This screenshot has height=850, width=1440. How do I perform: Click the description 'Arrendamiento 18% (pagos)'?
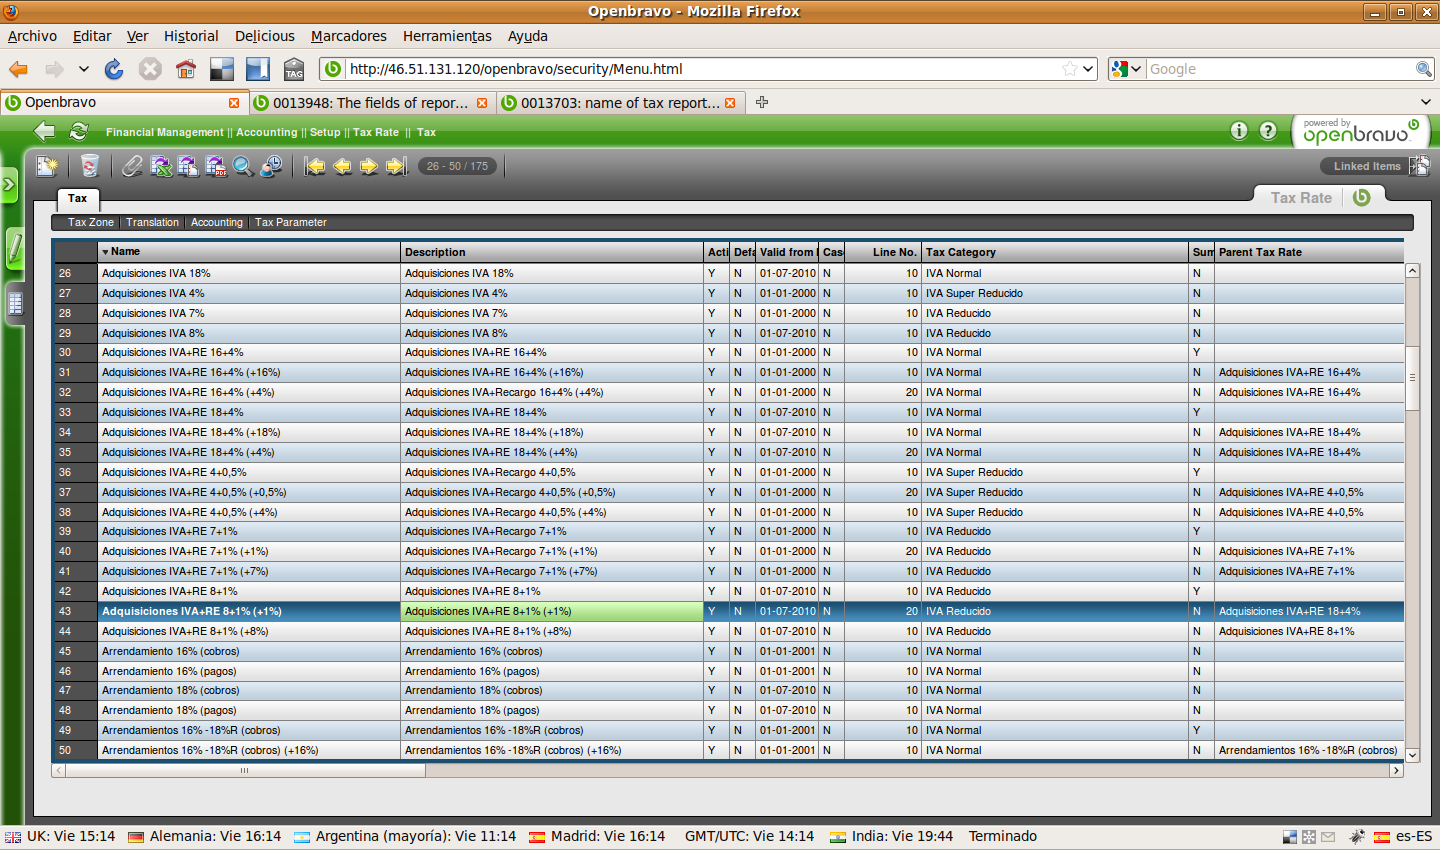click(470, 710)
